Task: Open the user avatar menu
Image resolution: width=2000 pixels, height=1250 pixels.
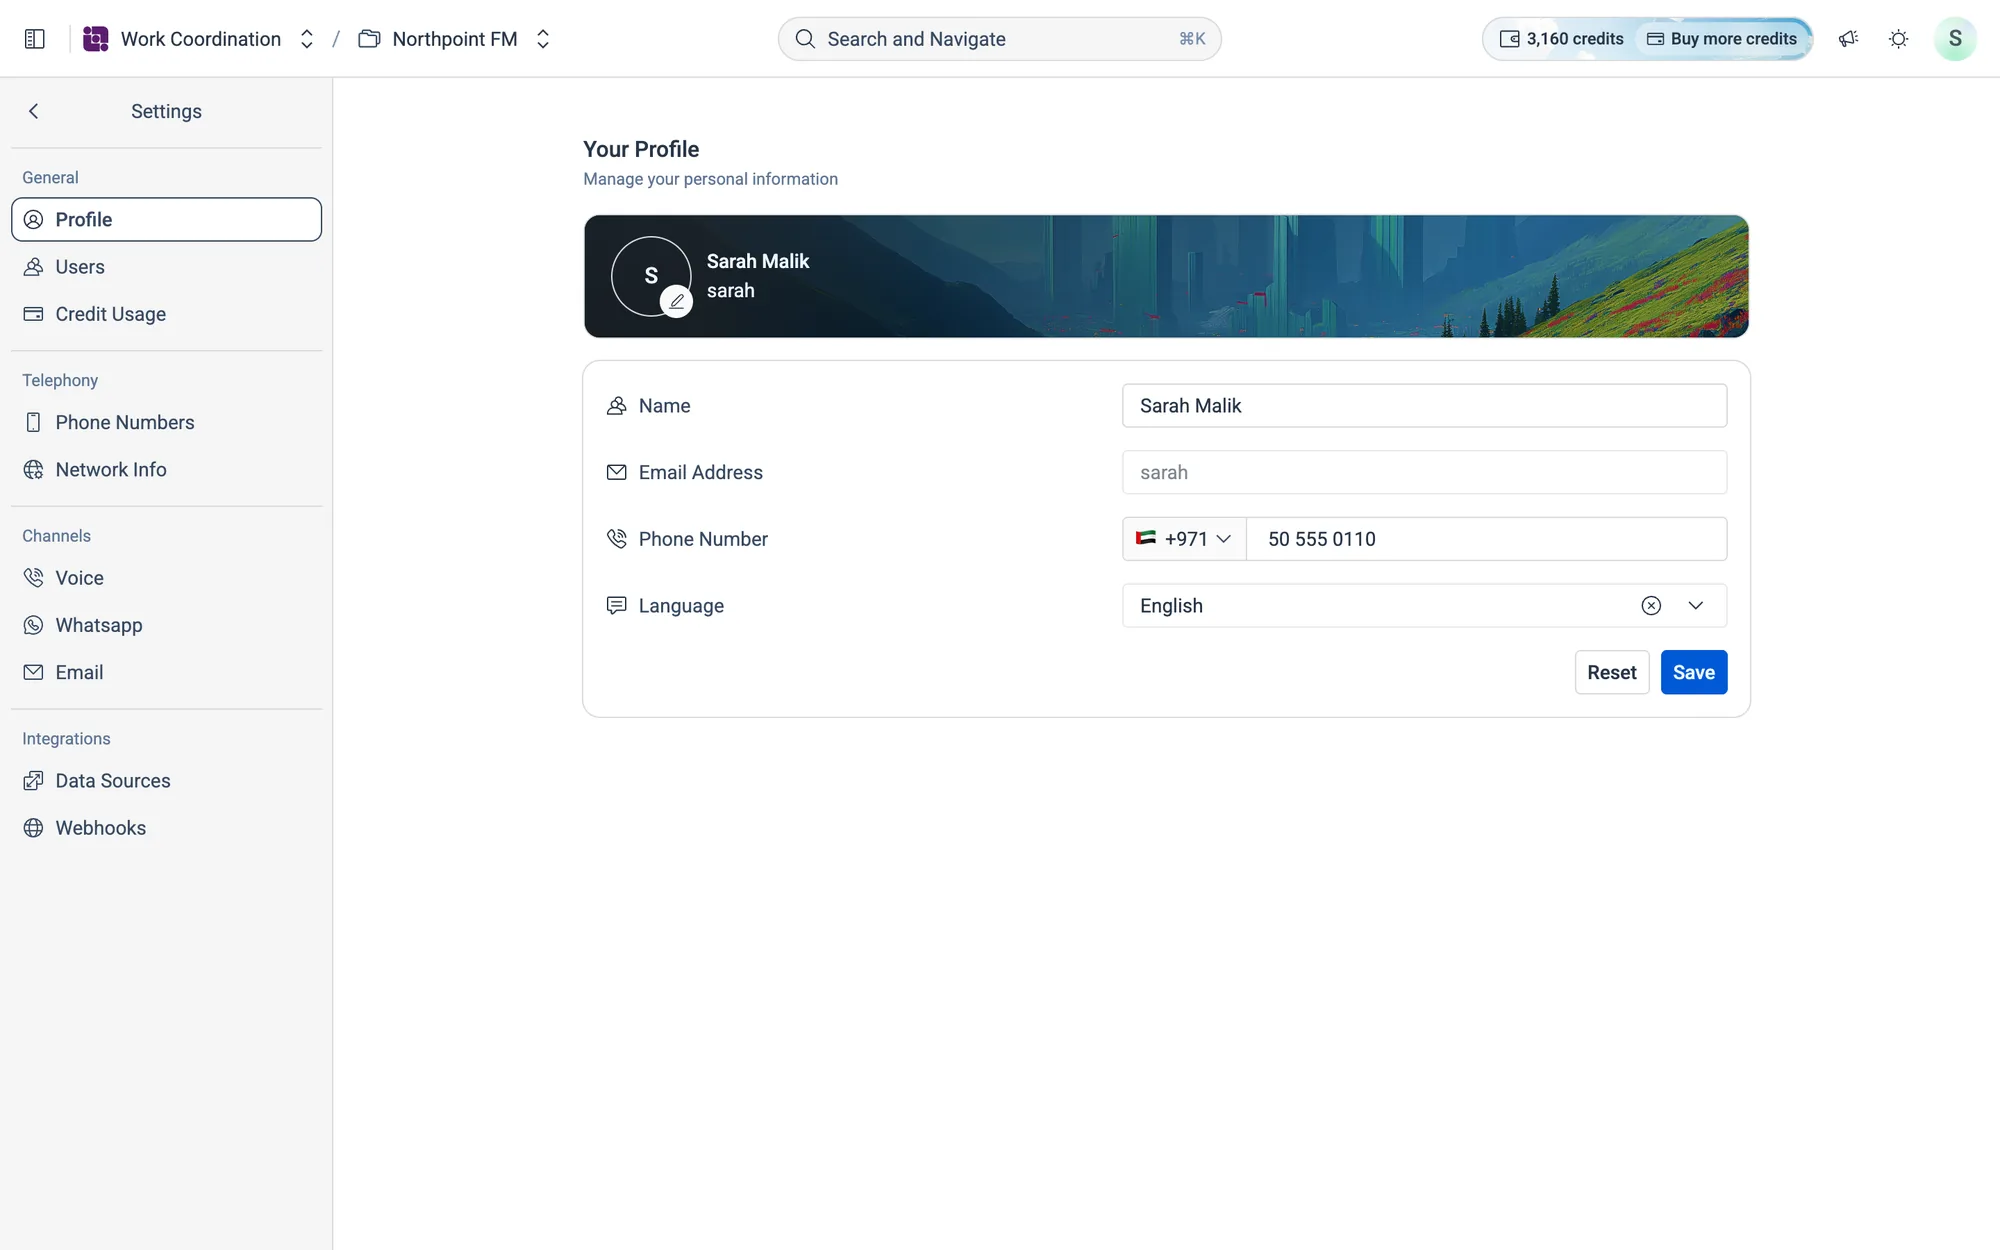Action: pos(1955,39)
